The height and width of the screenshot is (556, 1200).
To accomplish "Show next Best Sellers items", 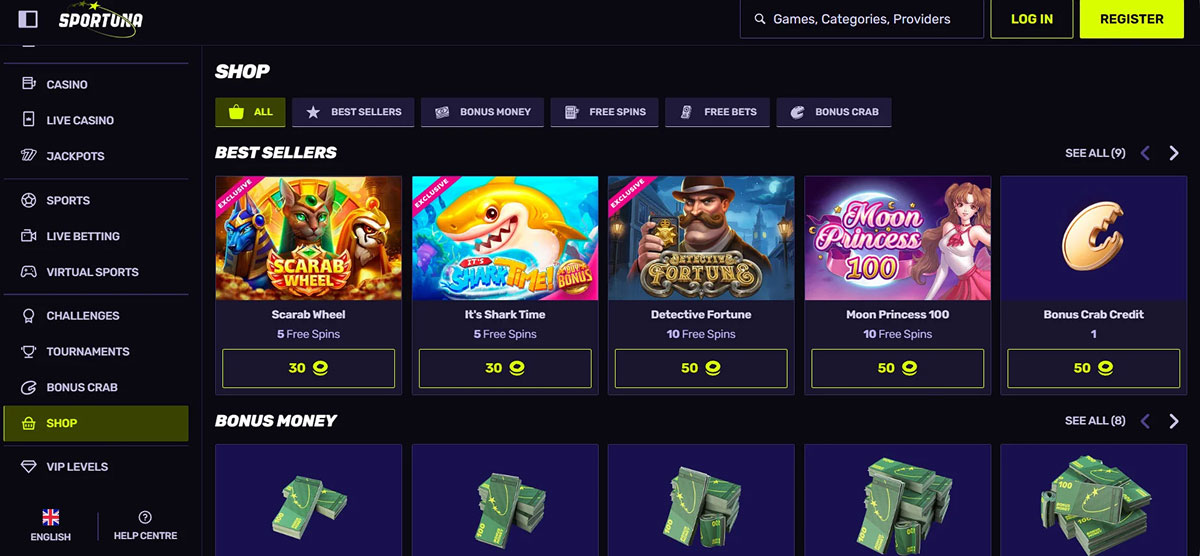I will (x=1174, y=153).
